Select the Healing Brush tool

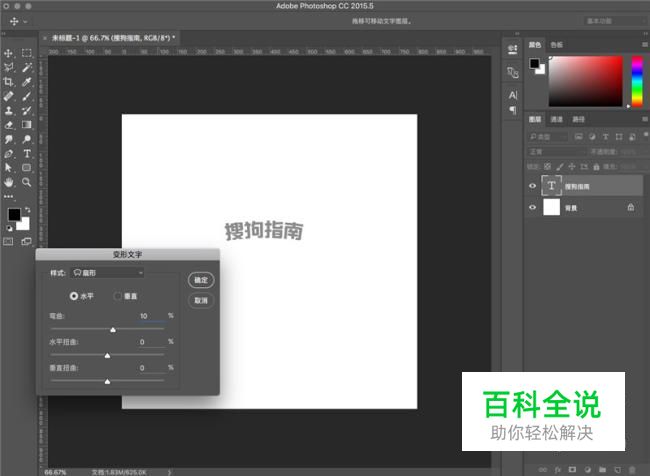[x=8, y=96]
